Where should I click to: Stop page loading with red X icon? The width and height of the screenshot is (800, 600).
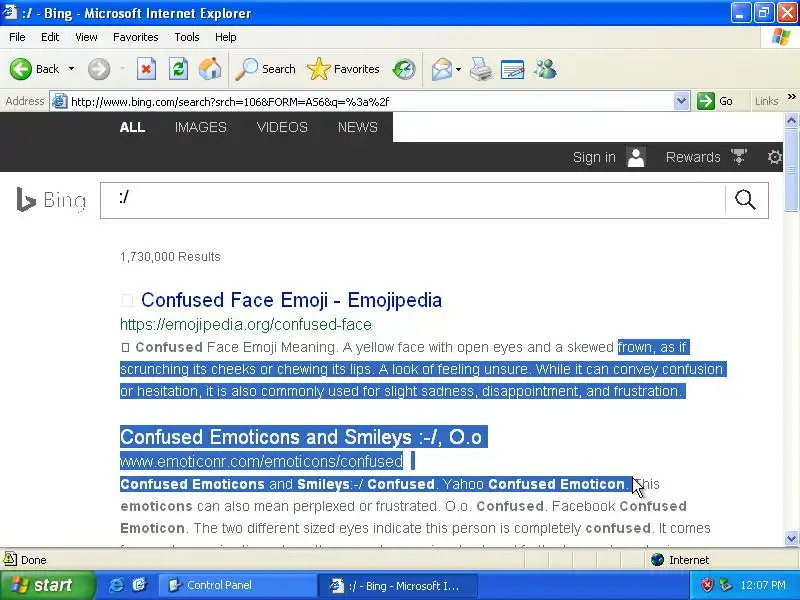click(x=146, y=69)
